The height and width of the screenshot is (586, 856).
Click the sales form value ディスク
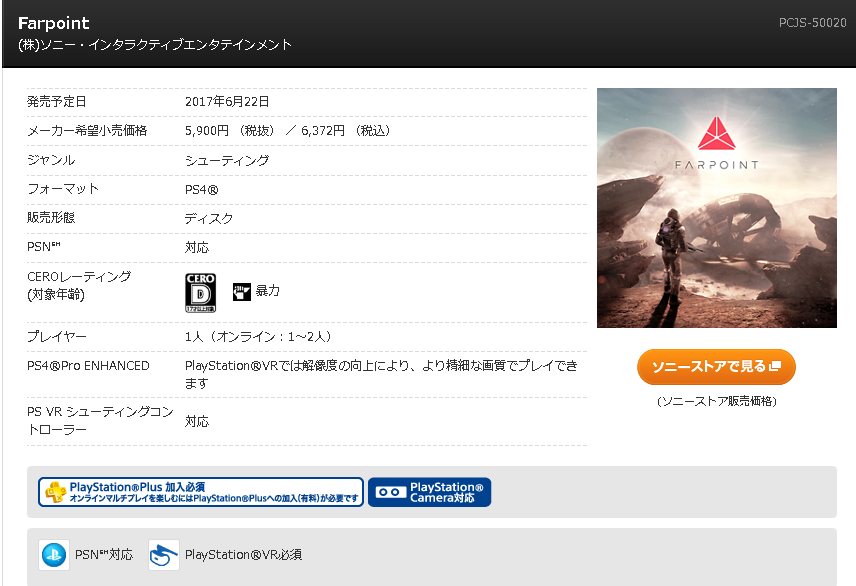[x=209, y=218]
